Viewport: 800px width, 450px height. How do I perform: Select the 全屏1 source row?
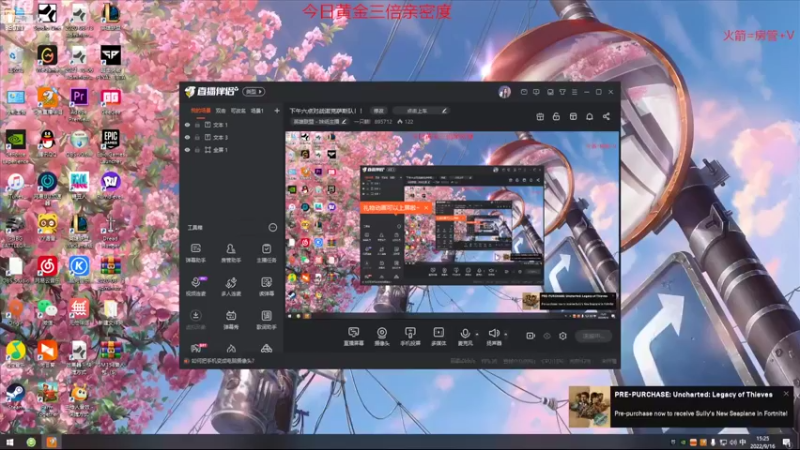pos(232,150)
